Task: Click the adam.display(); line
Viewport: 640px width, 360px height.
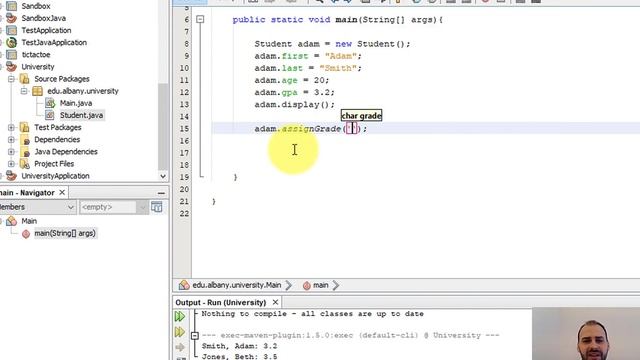Action: (294, 104)
